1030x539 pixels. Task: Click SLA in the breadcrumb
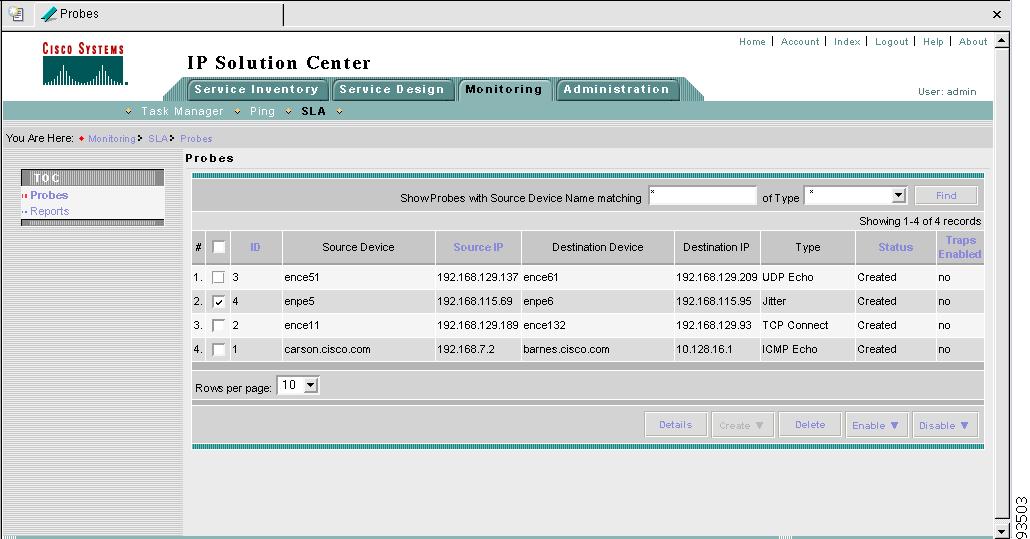(x=158, y=139)
